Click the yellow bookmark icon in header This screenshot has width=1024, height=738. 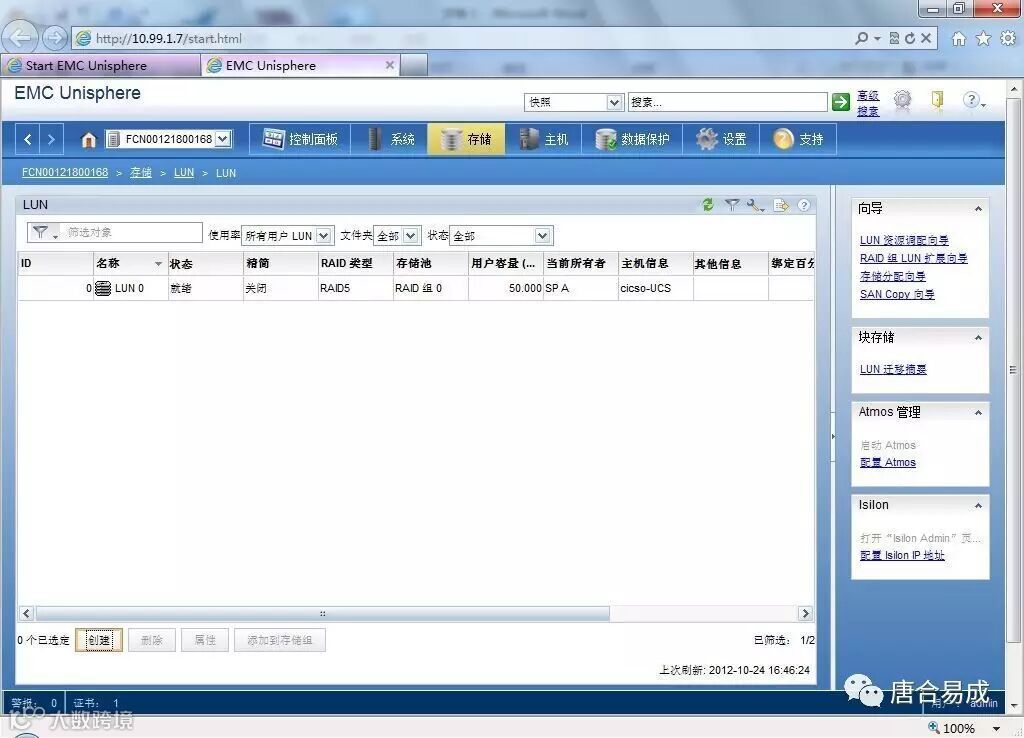pos(937,100)
